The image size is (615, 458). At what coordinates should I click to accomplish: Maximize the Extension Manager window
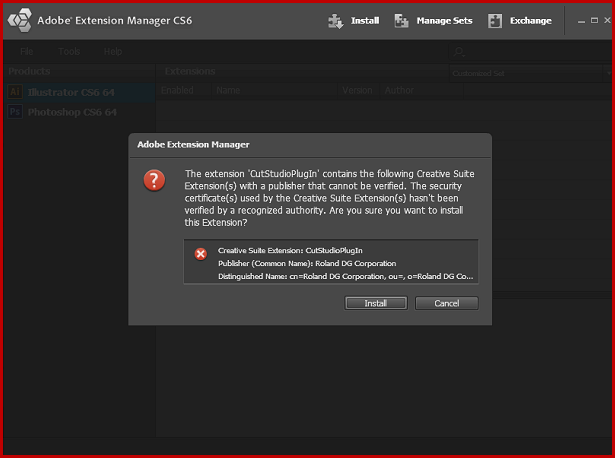(x=595, y=20)
